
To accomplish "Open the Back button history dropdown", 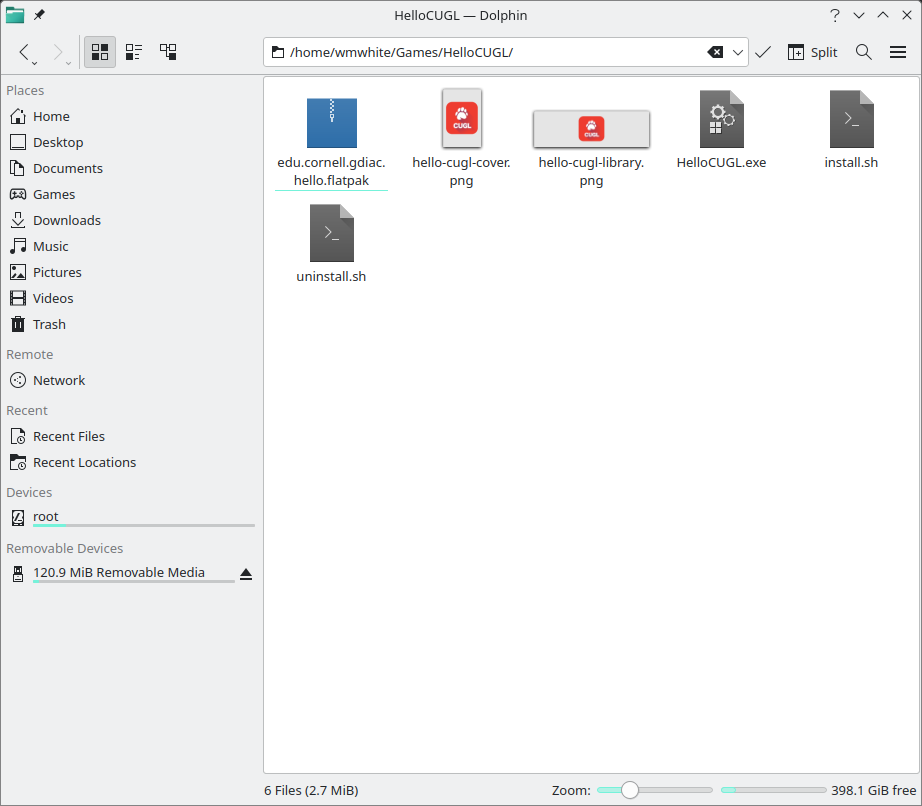I will (x=36, y=63).
